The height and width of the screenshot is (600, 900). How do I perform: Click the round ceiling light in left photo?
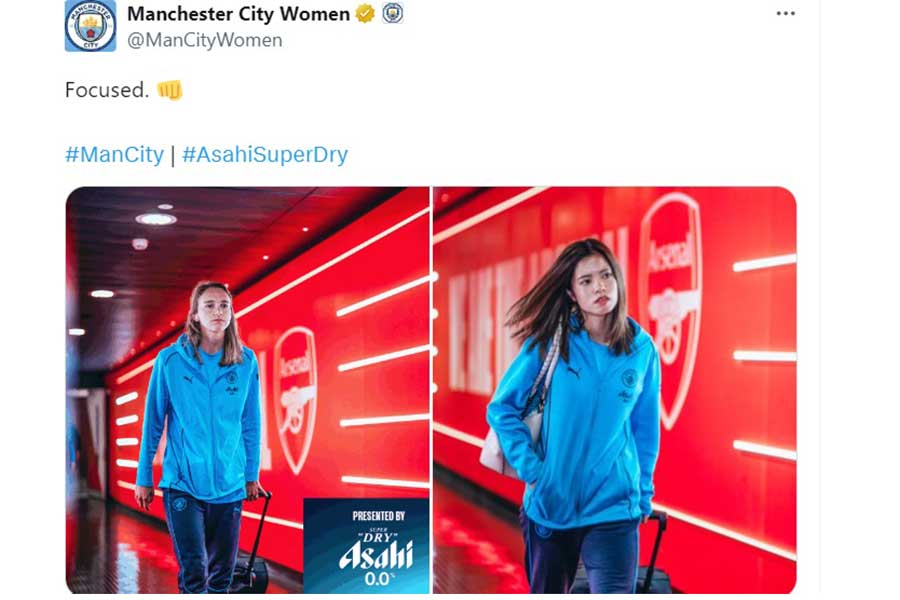[155, 219]
